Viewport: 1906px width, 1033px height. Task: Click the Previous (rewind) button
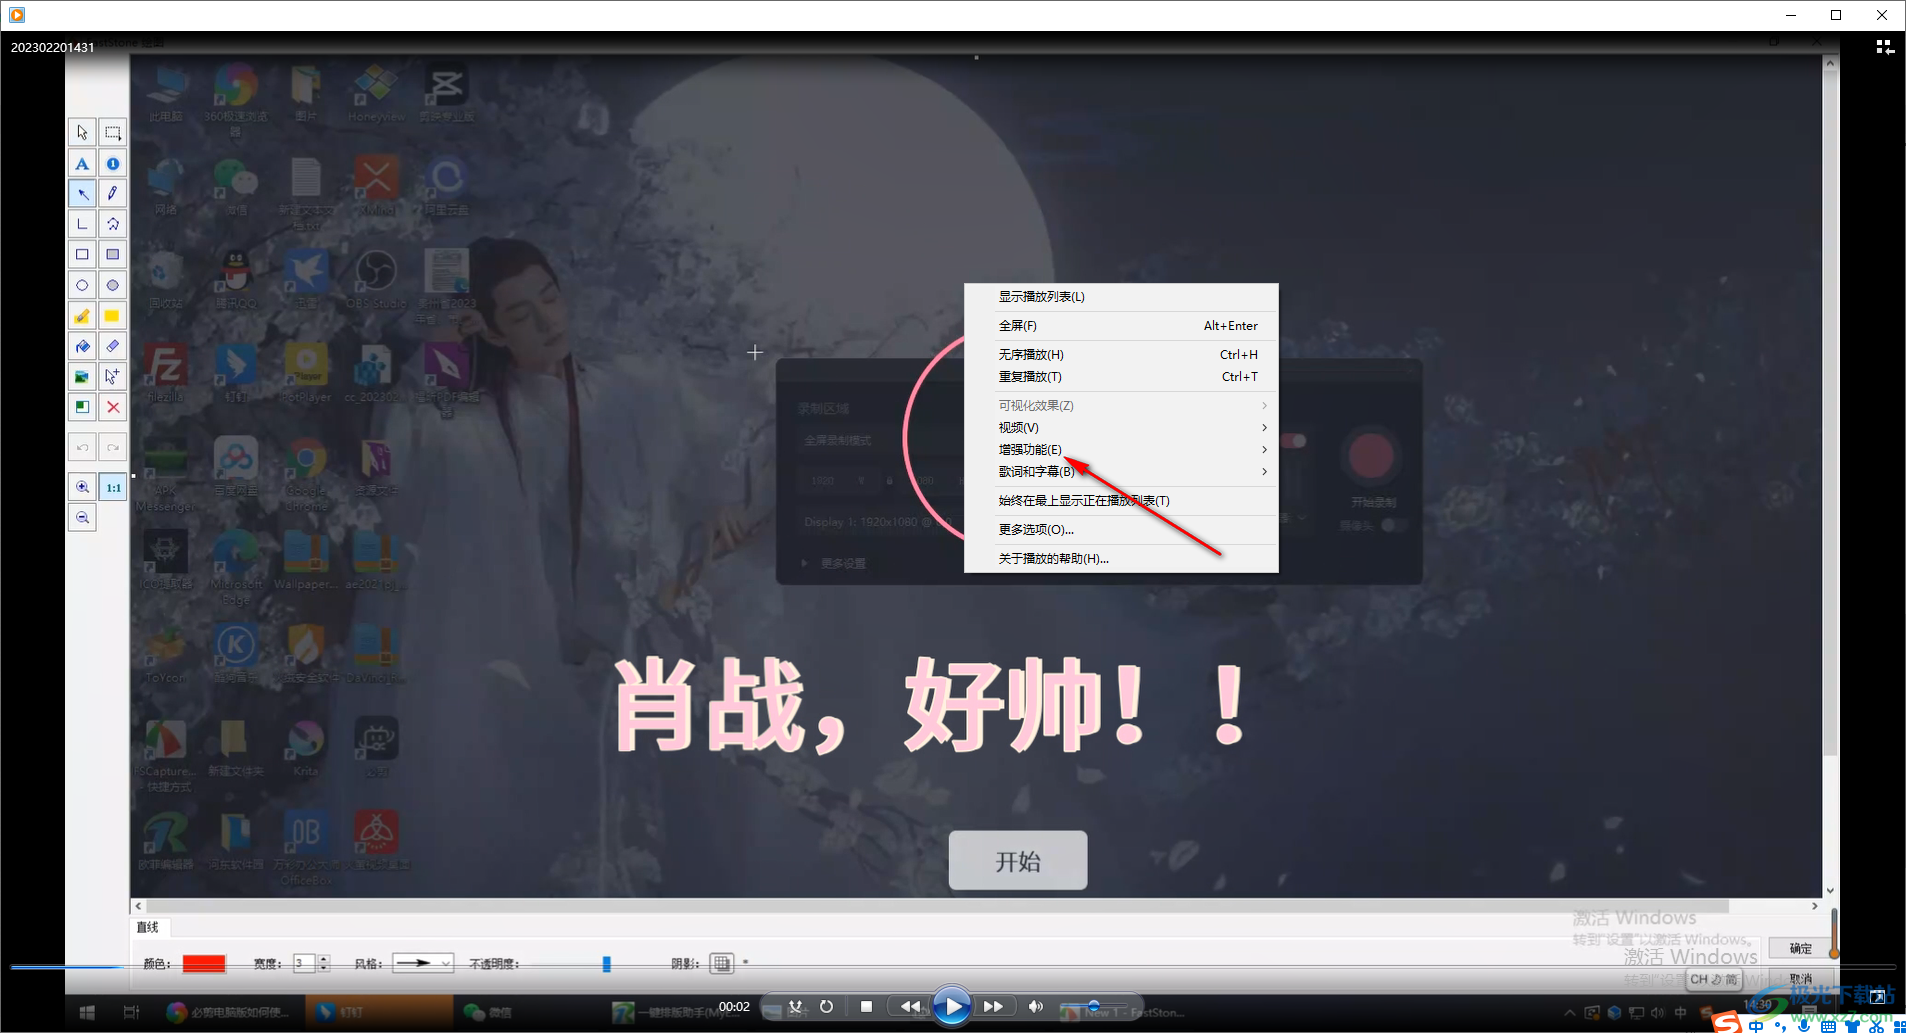(x=910, y=1006)
